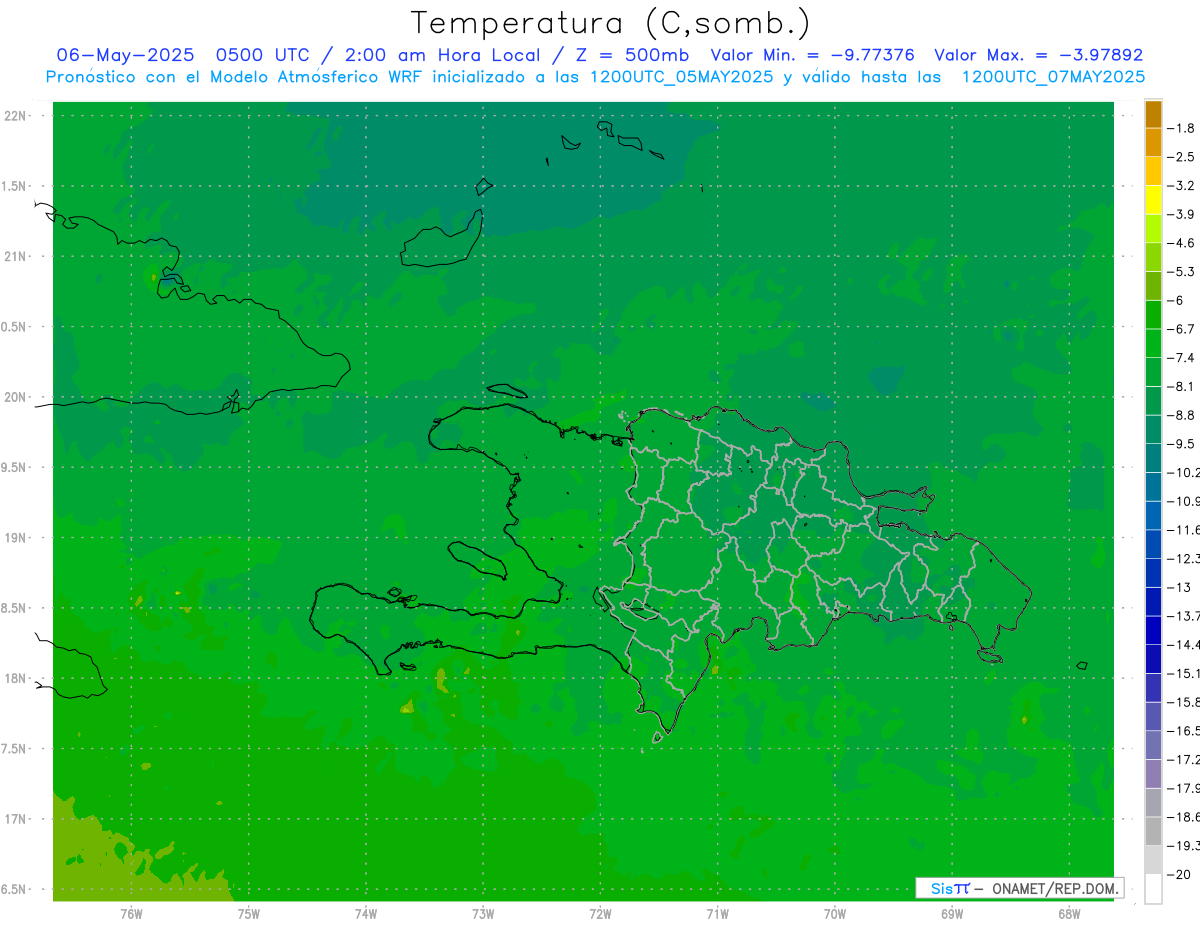Viewport: 1200px width, 927px height.
Task: Select the teal swatch between -9.5 and -10.2
Action: pyautogui.click(x=1153, y=457)
